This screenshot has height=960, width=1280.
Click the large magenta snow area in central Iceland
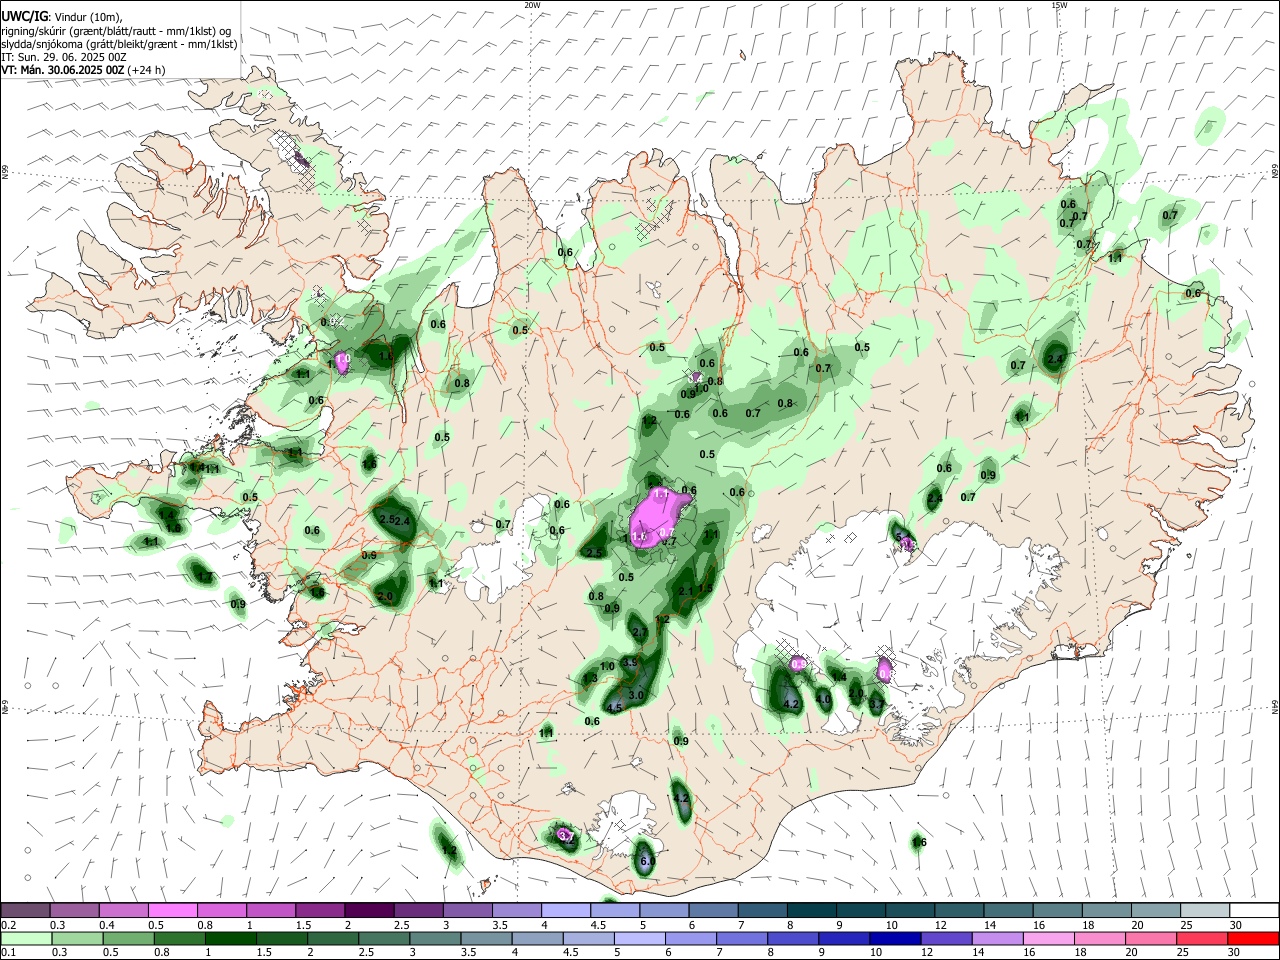pyautogui.click(x=658, y=518)
